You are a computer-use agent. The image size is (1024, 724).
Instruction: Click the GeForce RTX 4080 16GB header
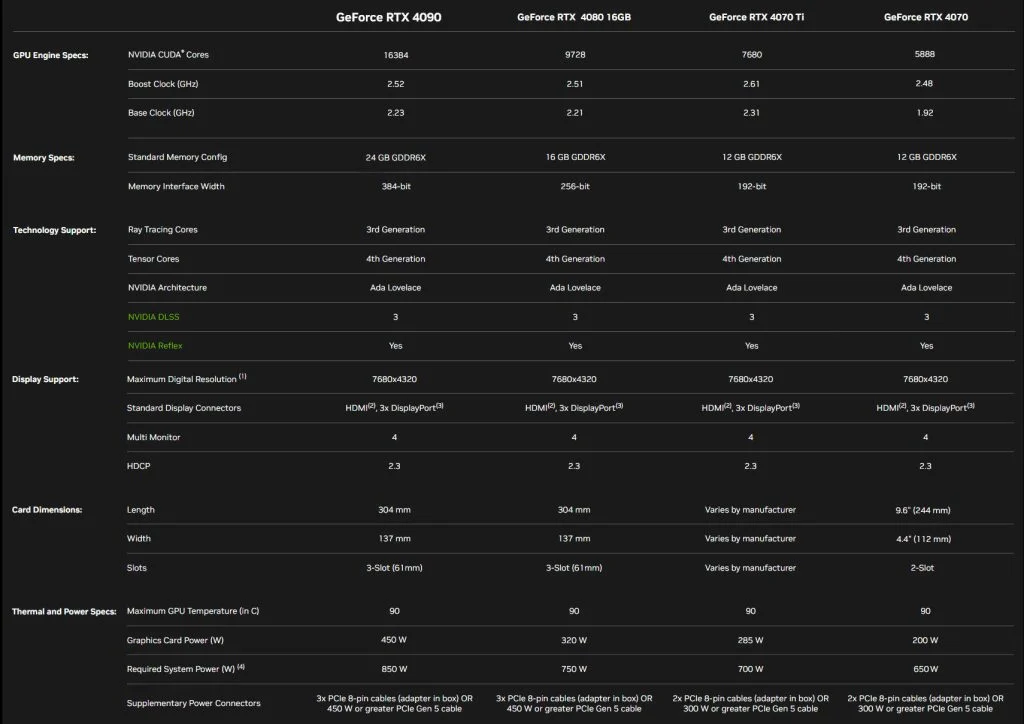point(575,17)
